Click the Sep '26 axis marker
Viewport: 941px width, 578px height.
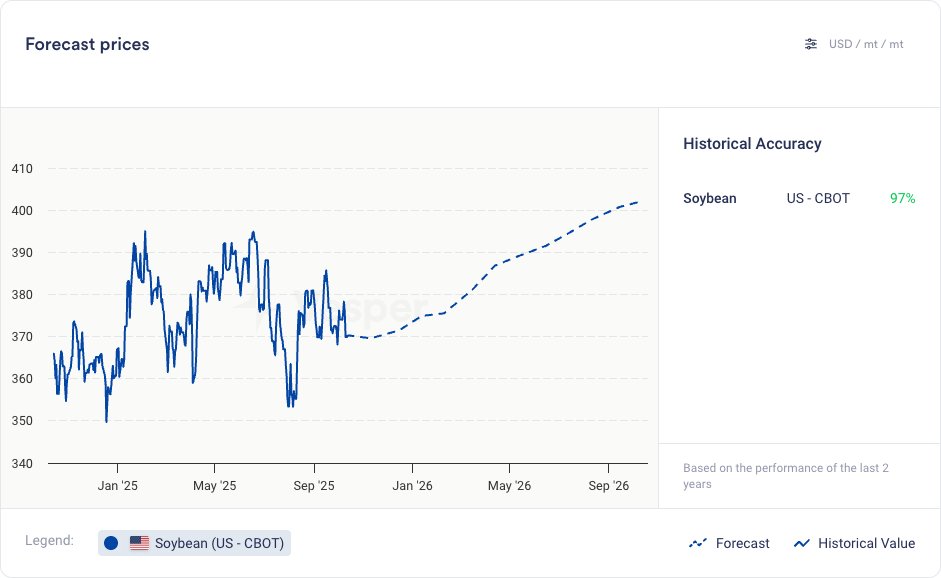point(608,486)
